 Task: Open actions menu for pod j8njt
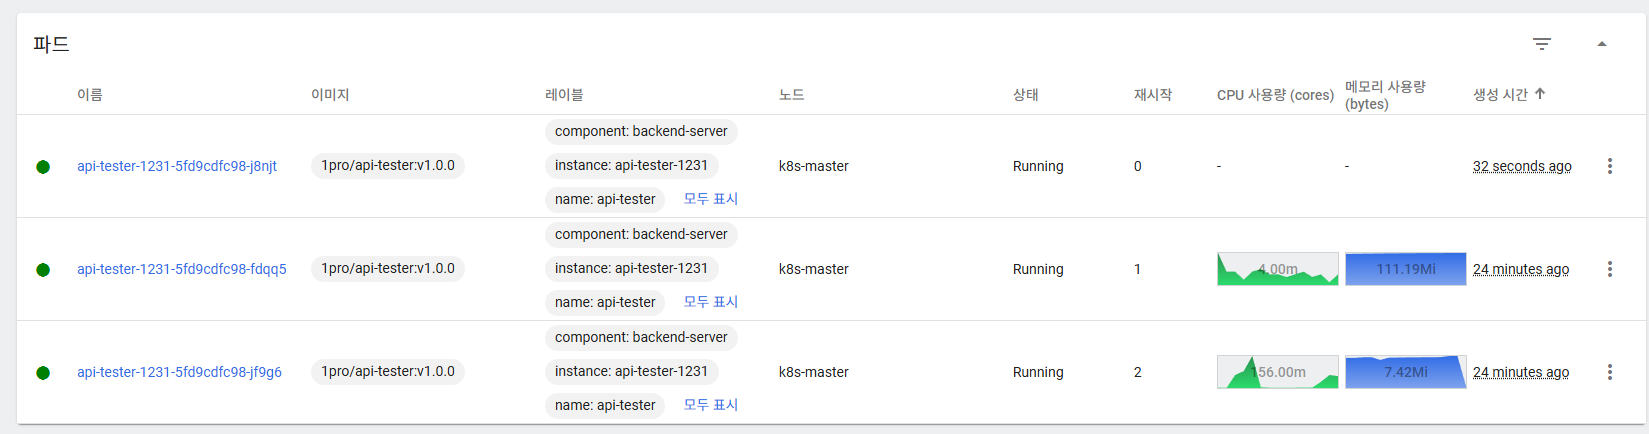click(1609, 166)
